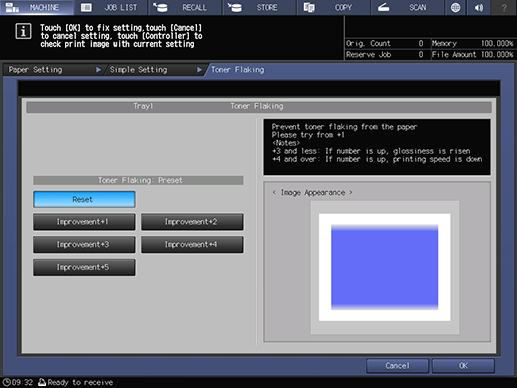517x388 pixels.
Task: Open the STORE tab
Action: [259, 7]
